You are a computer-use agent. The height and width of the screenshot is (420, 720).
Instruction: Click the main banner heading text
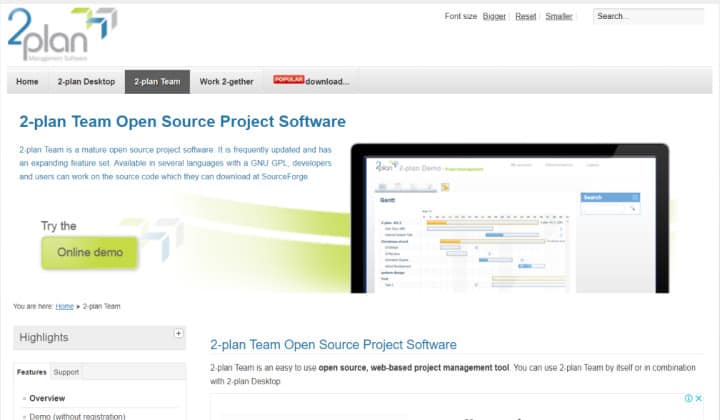[x=182, y=122]
